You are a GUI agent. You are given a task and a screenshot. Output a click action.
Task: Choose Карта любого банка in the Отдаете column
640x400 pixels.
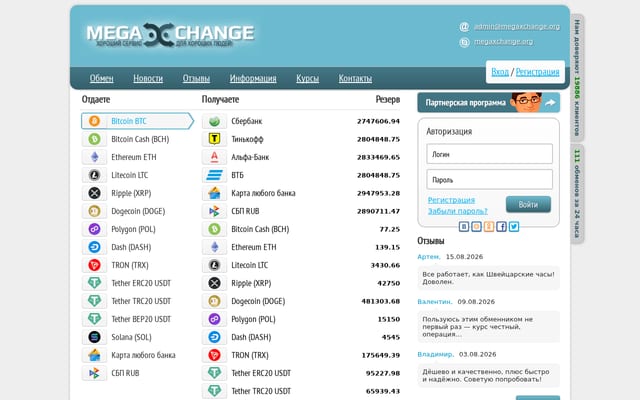pyautogui.click(x=137, y=355)
